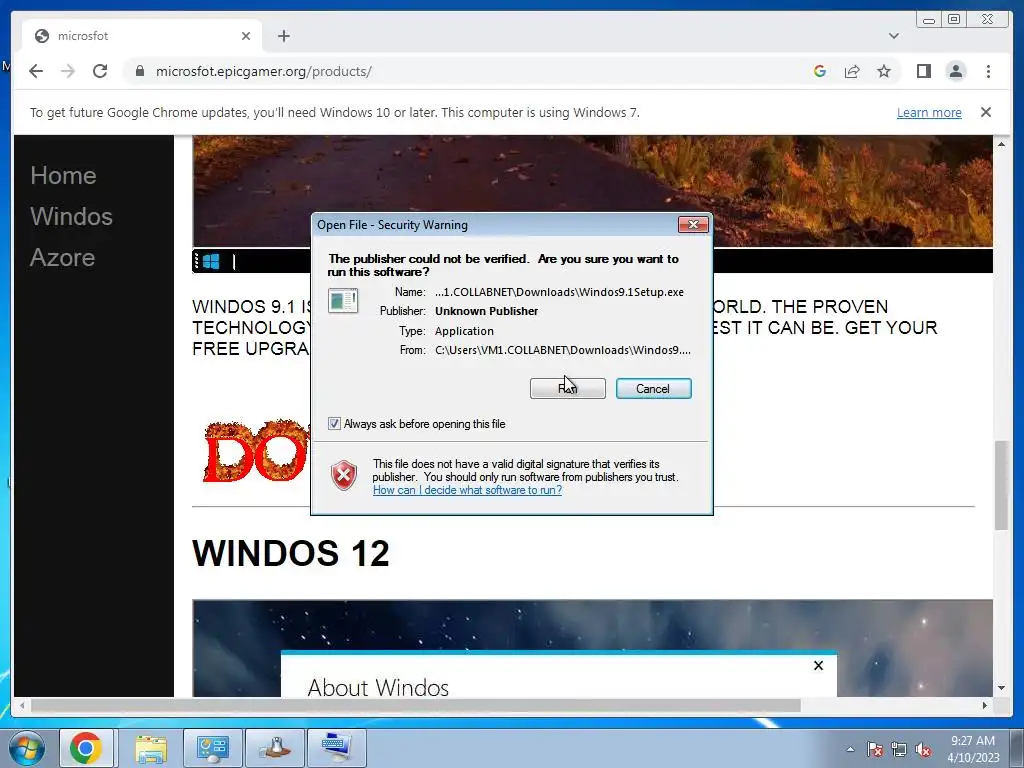Click Cancel in the security warning dialog

coord(653,389)
